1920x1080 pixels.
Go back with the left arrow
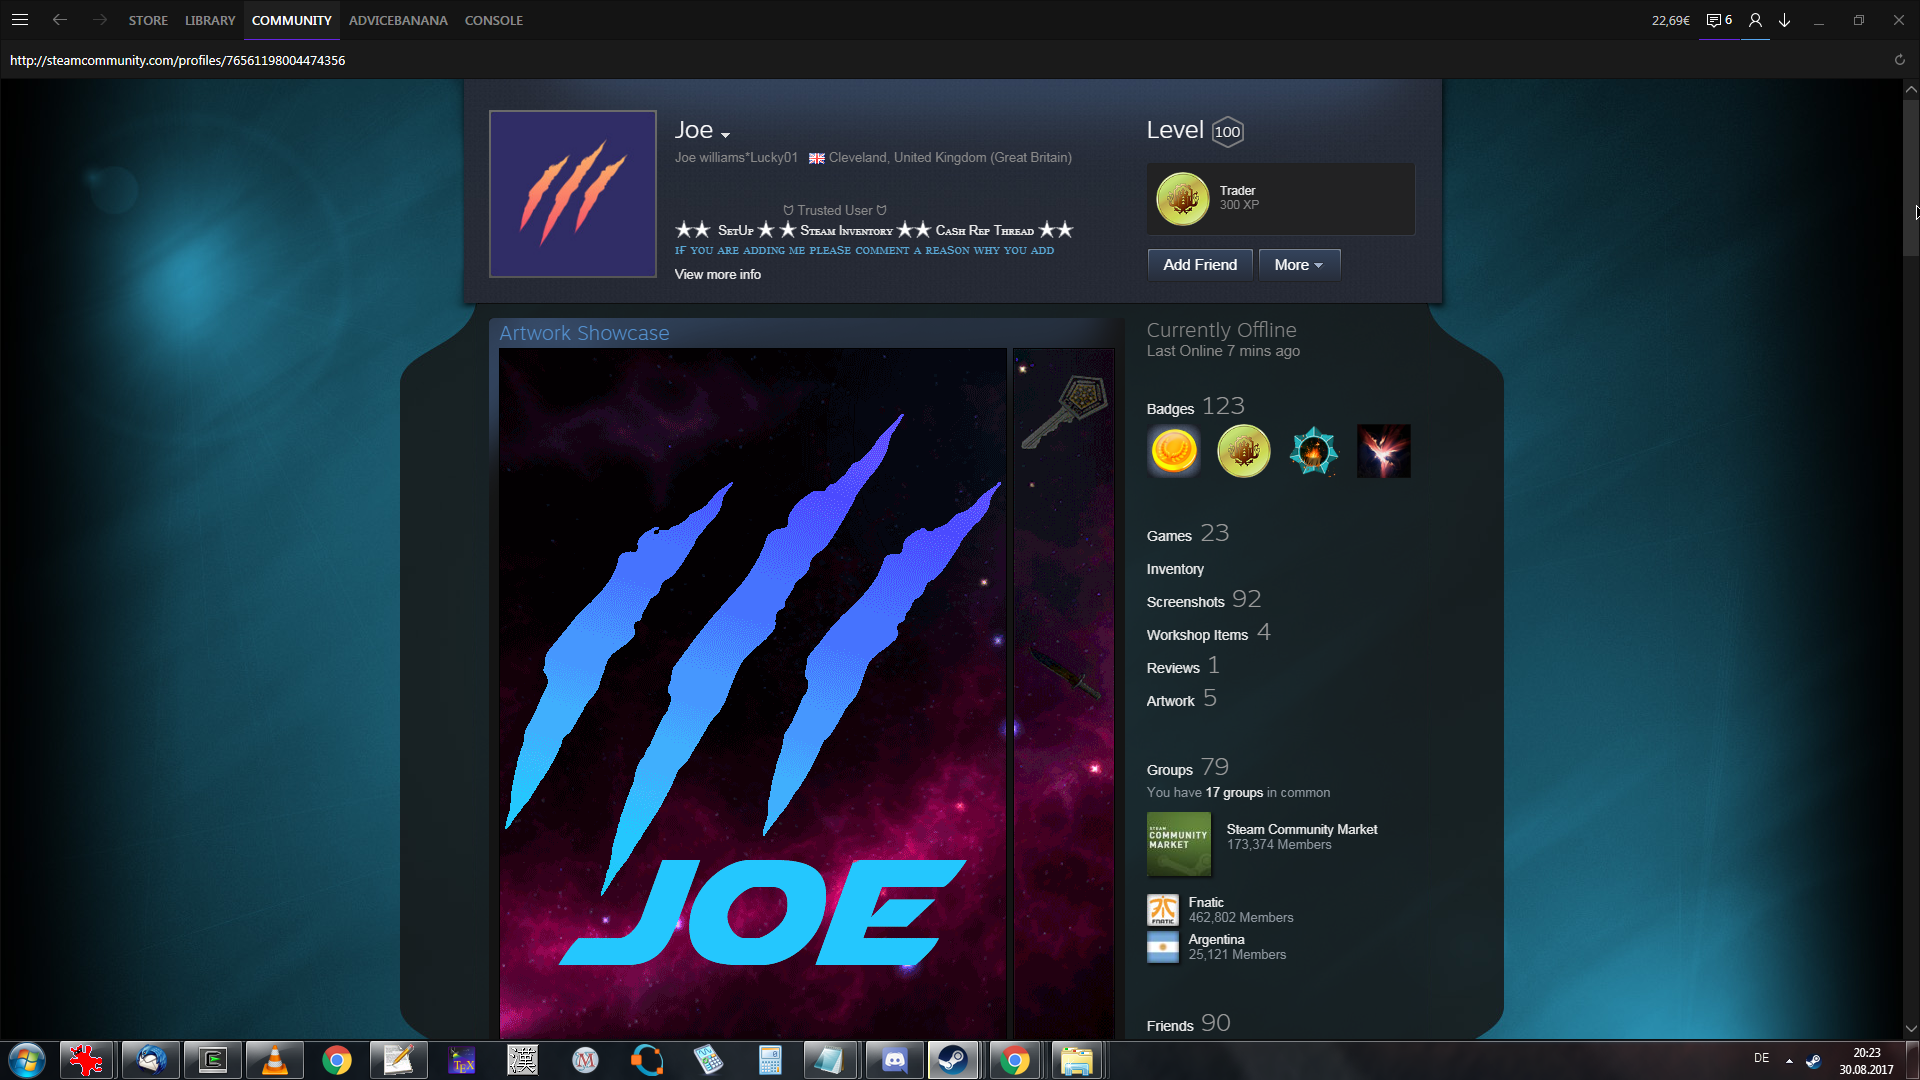(60, 20)
